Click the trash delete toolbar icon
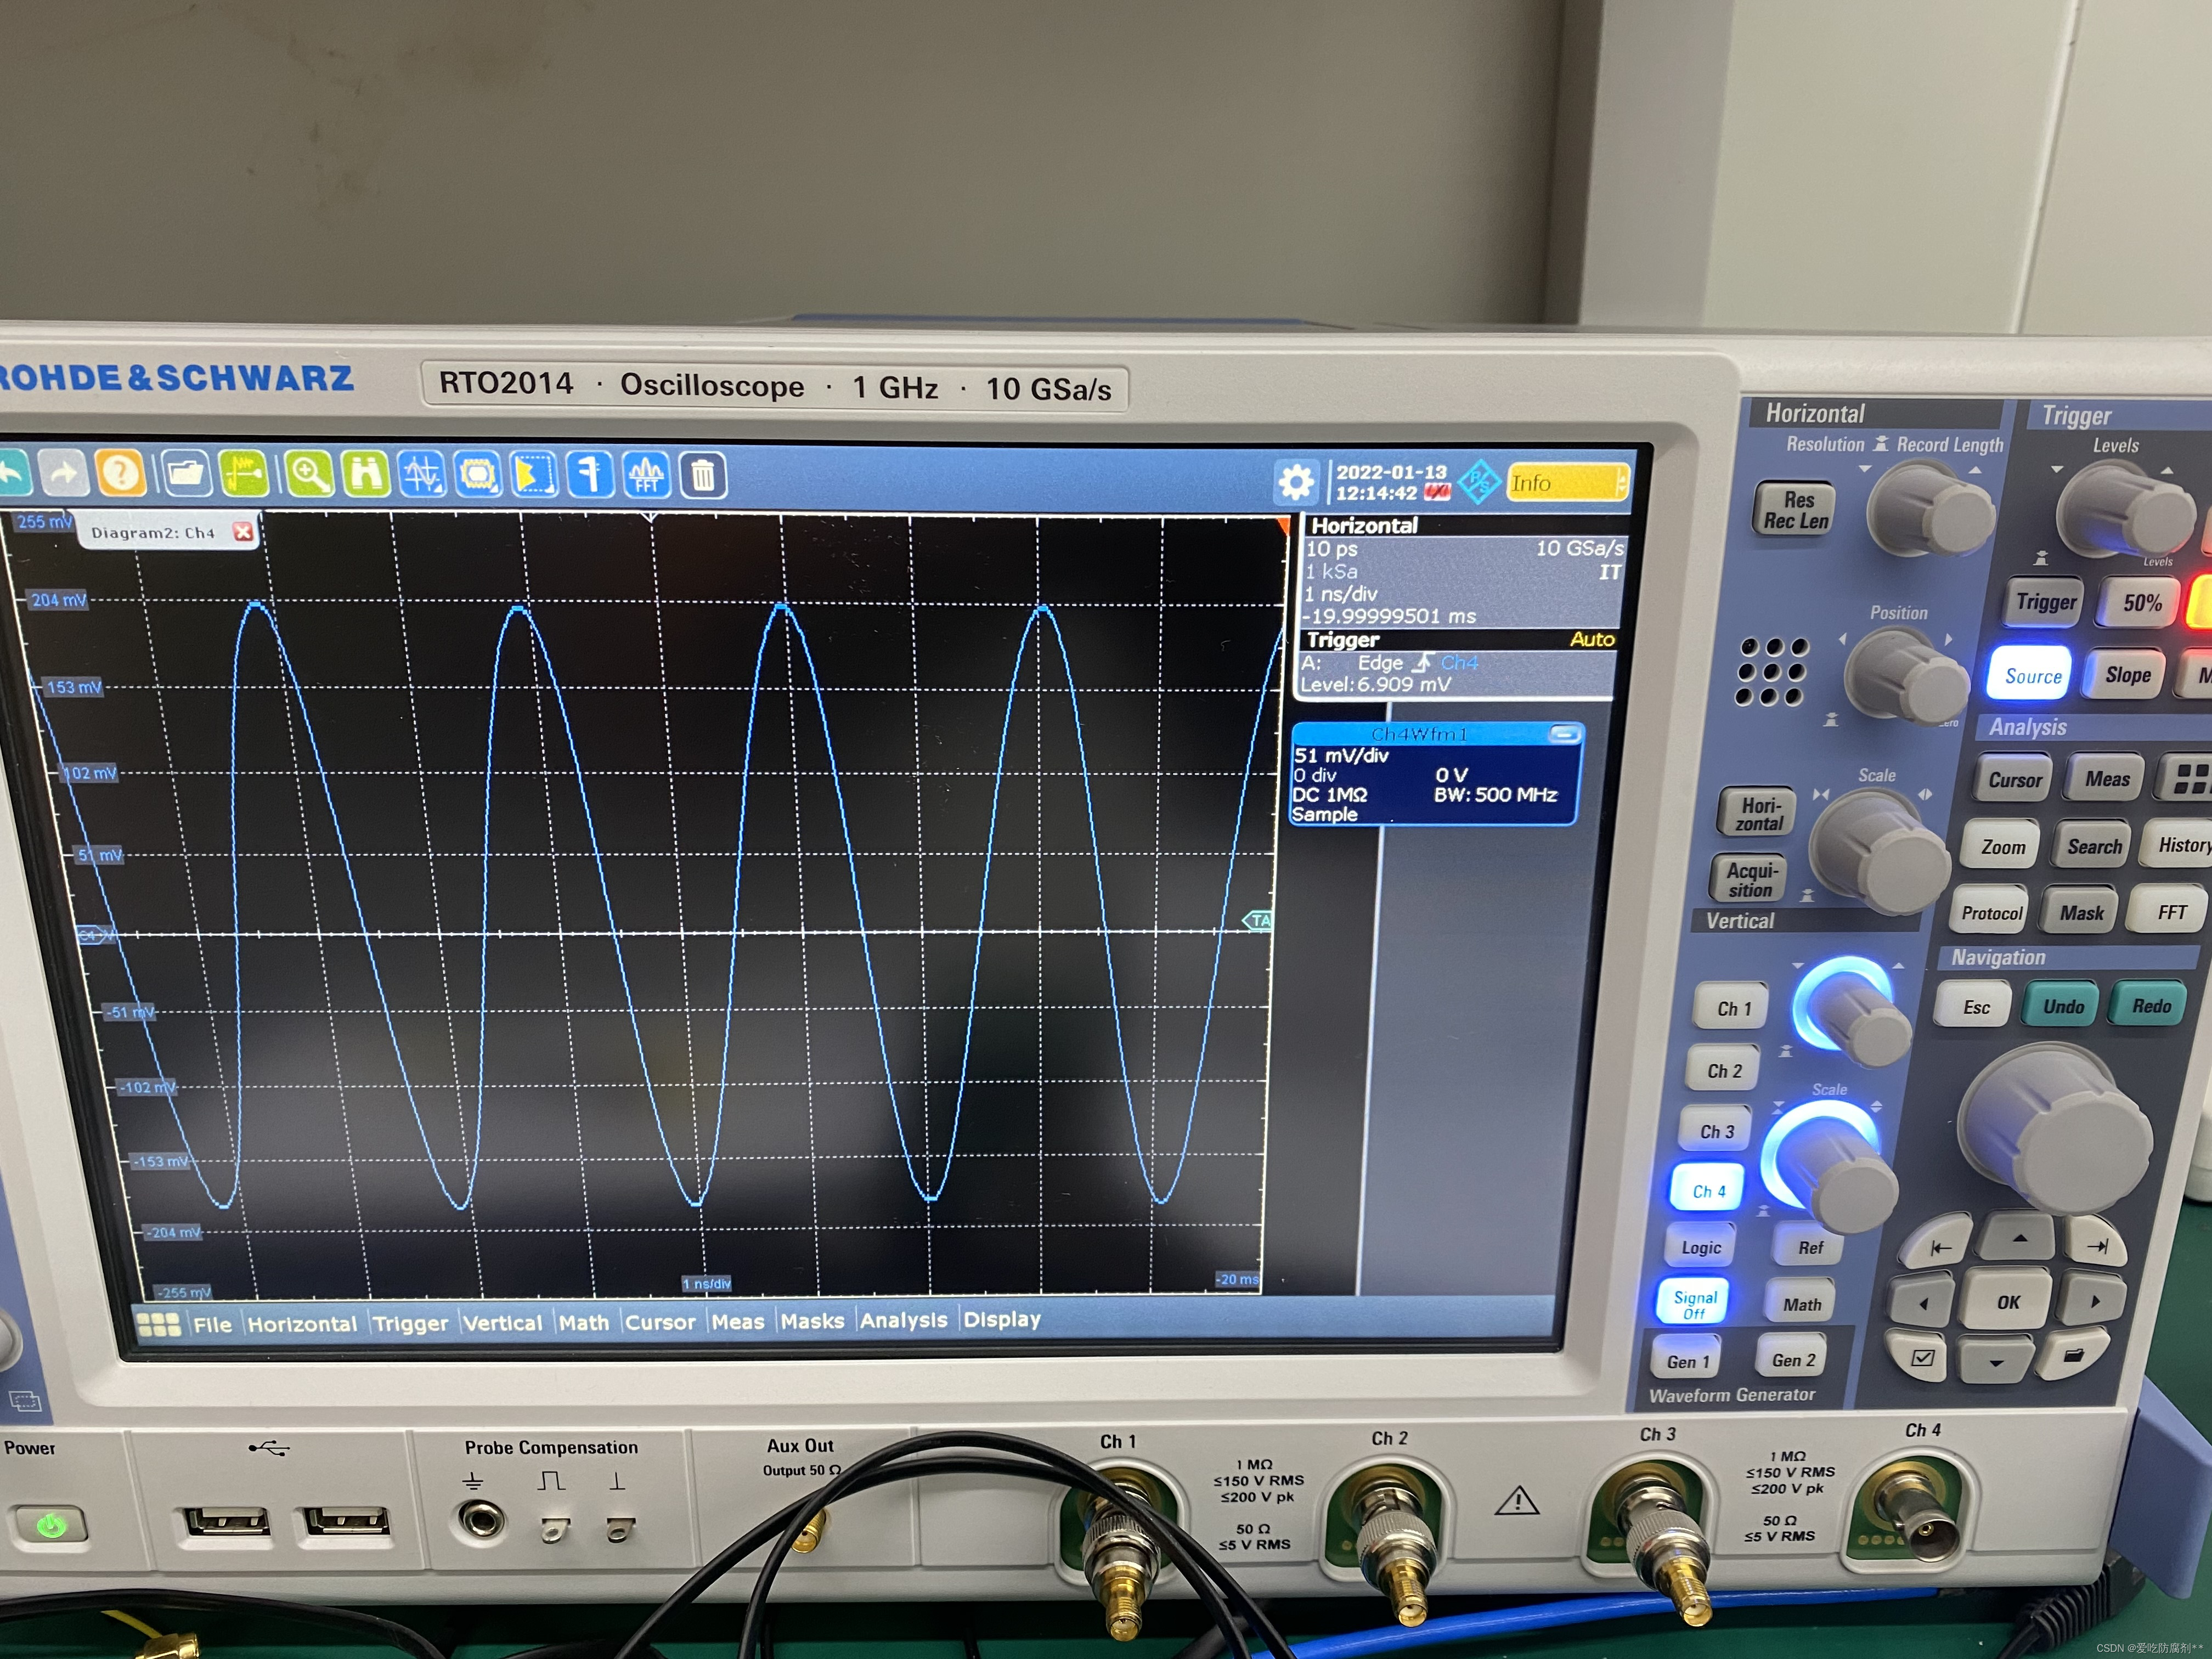2212x1659 pixels. 703,475
